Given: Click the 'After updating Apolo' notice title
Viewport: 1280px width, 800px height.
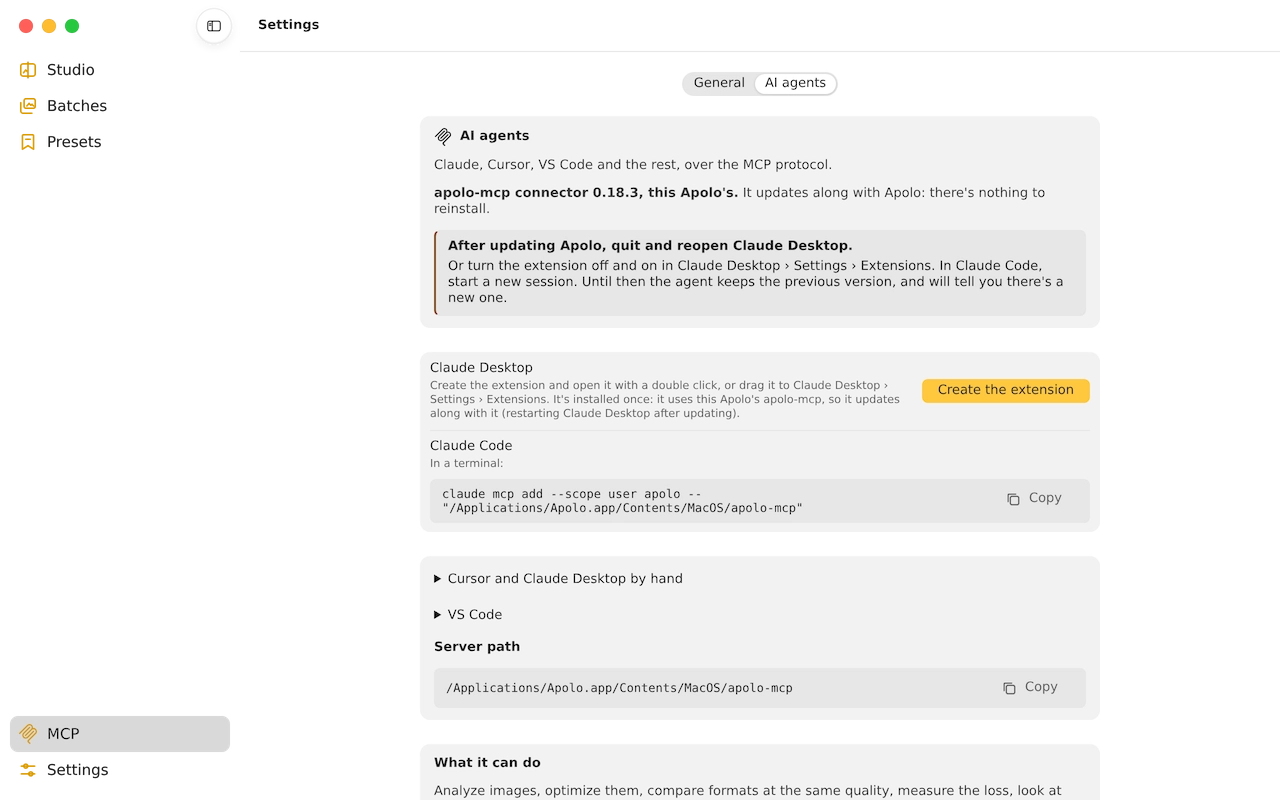Looking at the screenshot, I should (x=650, y=246).
